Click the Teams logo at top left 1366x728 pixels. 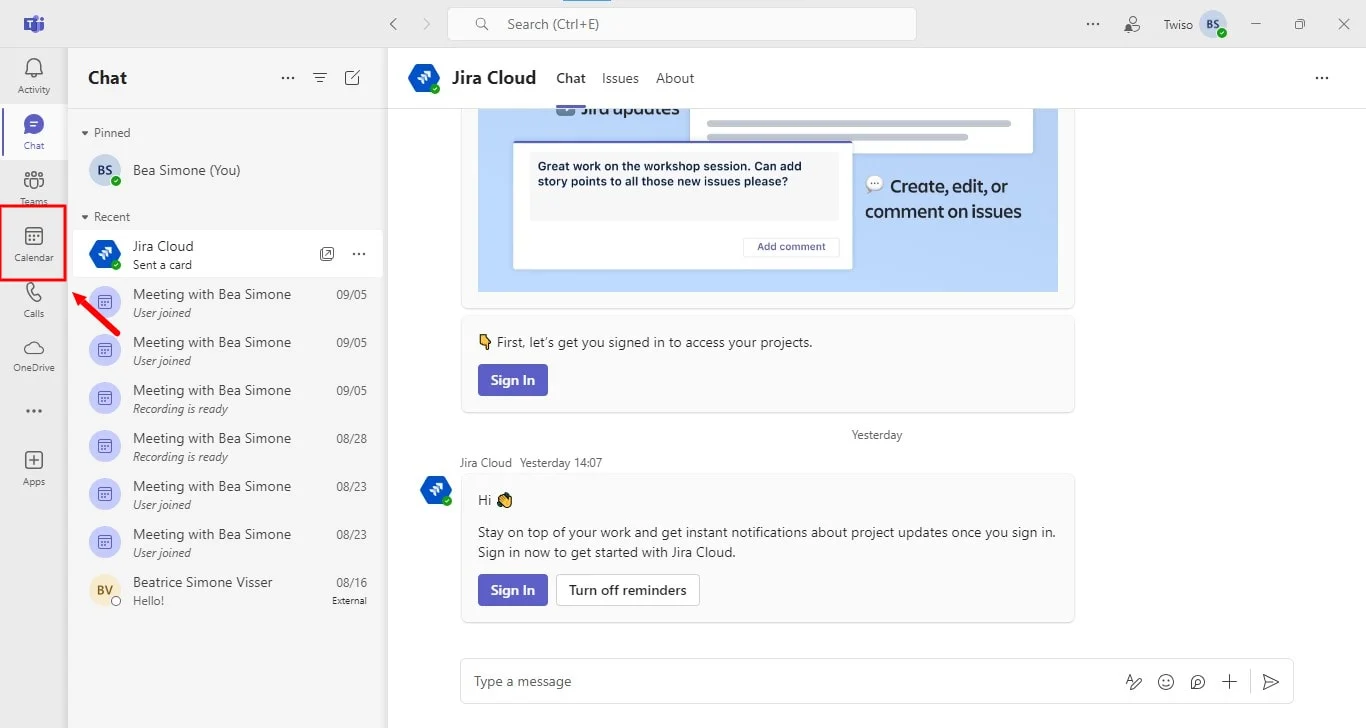(34, 24)
